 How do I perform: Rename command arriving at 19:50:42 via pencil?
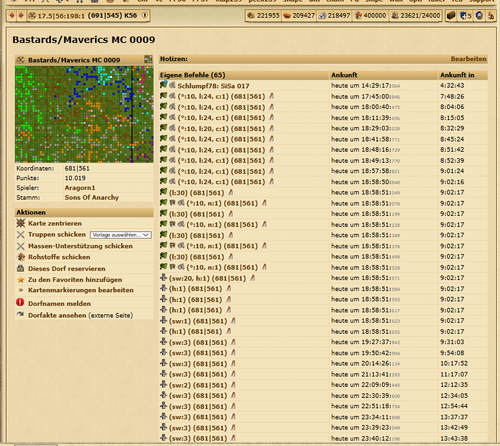(x=233, y=352)
